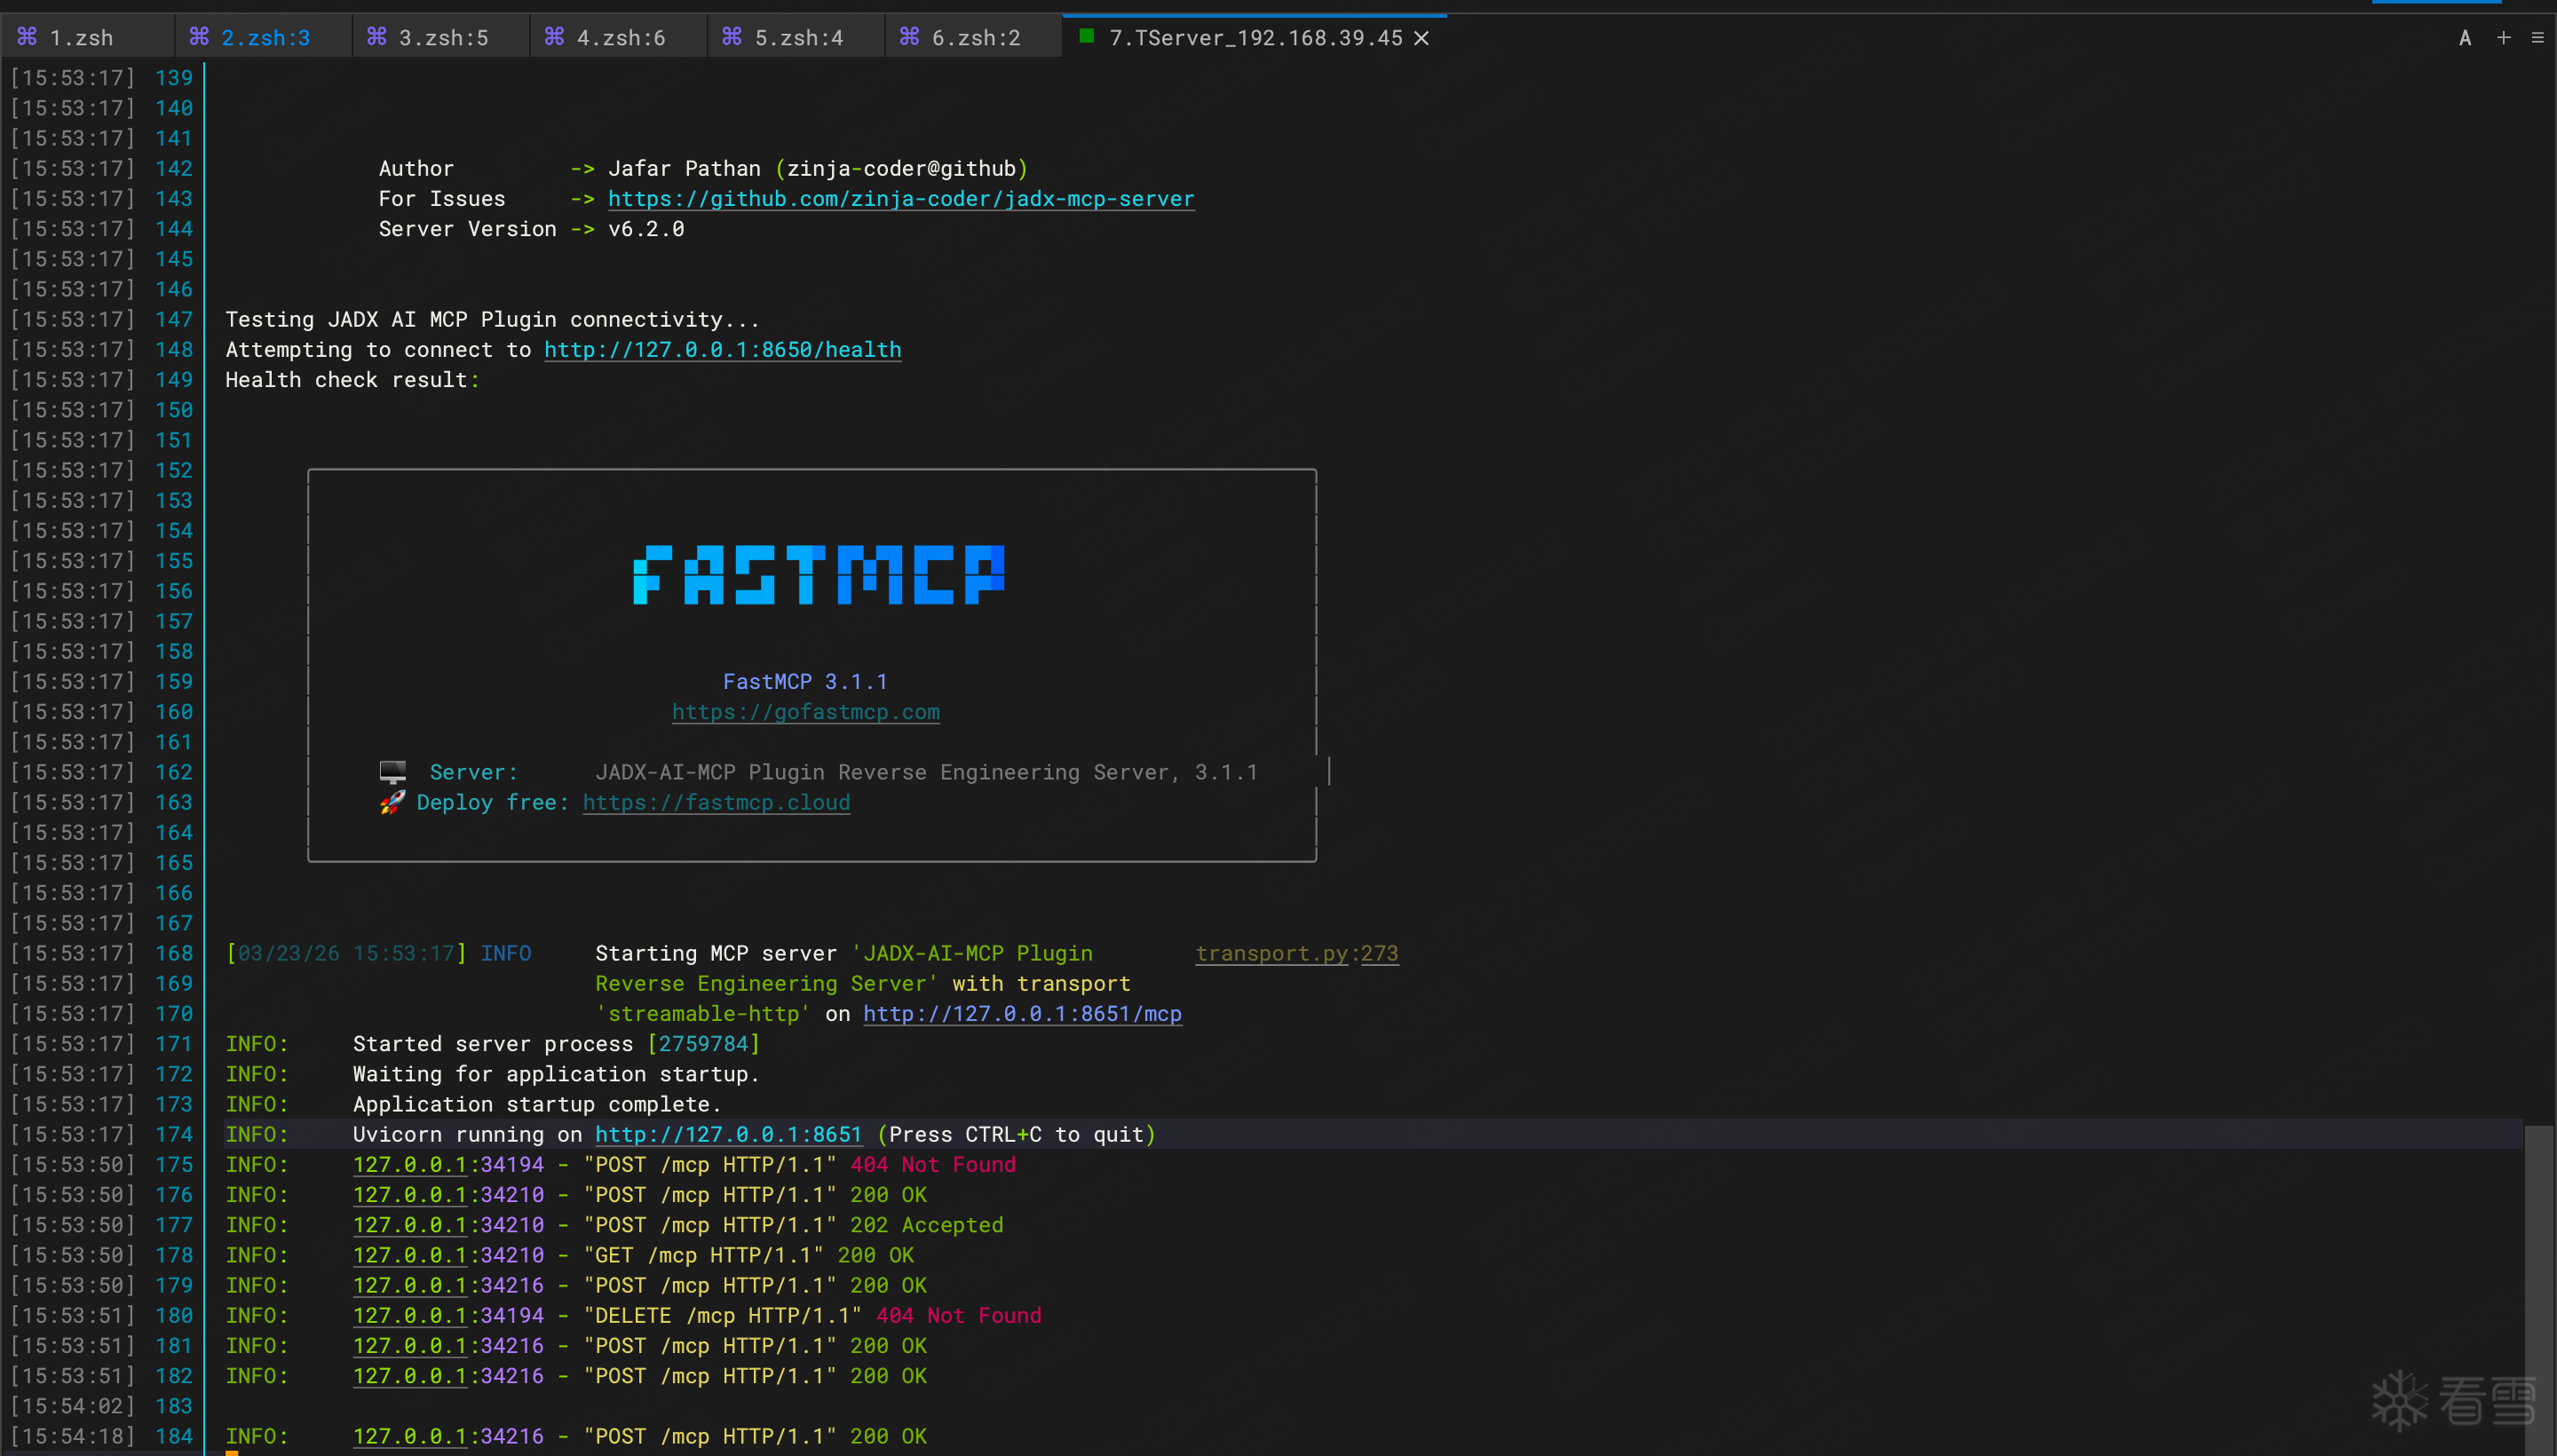
Task: Open the hamburger menu icon
Action: click(2537, 38)
